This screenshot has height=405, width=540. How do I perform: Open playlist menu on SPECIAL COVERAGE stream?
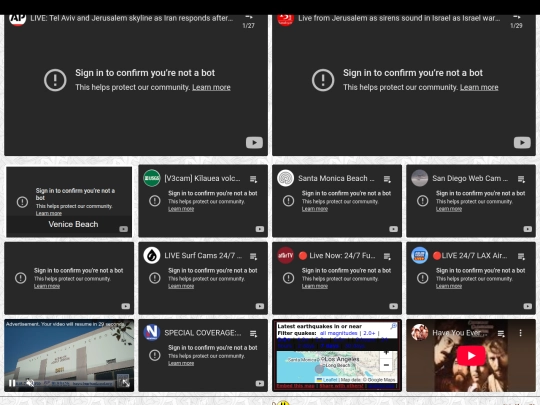coord(253,333)
